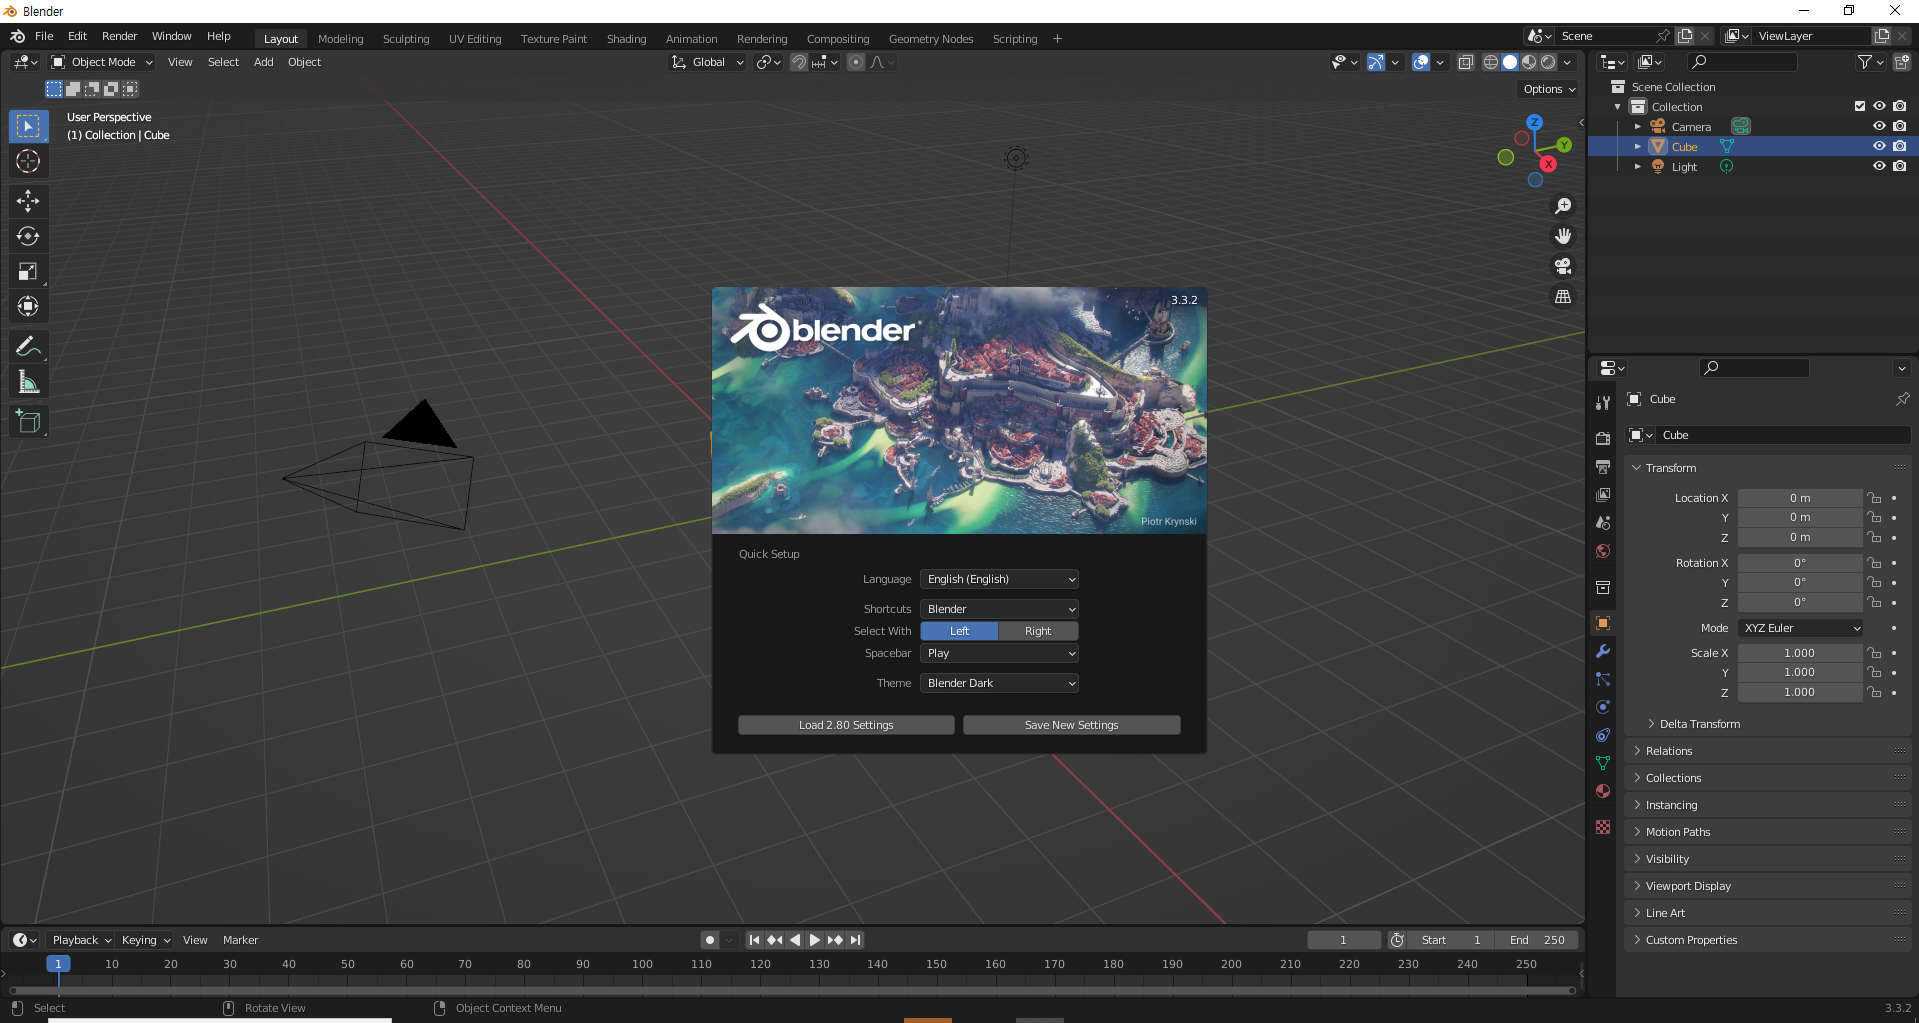Image resolution: width=1919 pixels, height=1023 pixels.
Task: Lock Location X property
Action: (x=1875, y=498)
